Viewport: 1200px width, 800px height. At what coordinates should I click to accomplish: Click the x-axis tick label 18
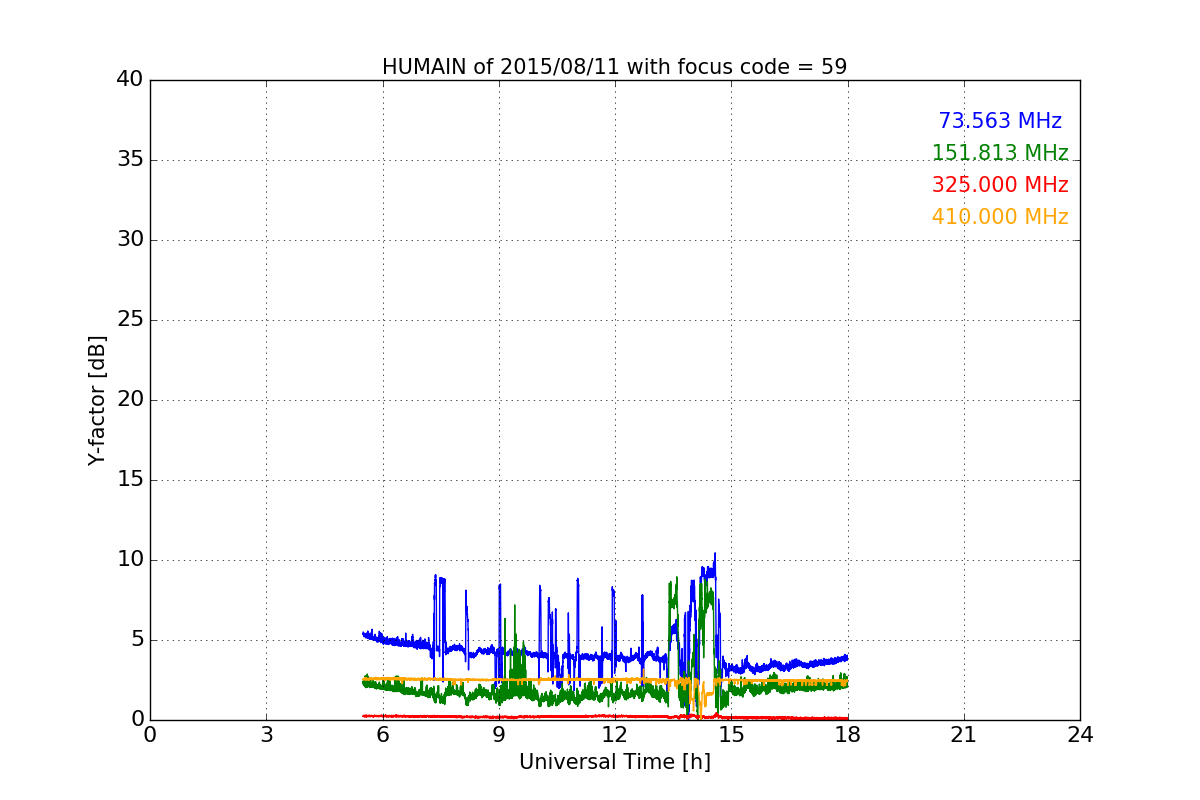click(x=848, y=735)
